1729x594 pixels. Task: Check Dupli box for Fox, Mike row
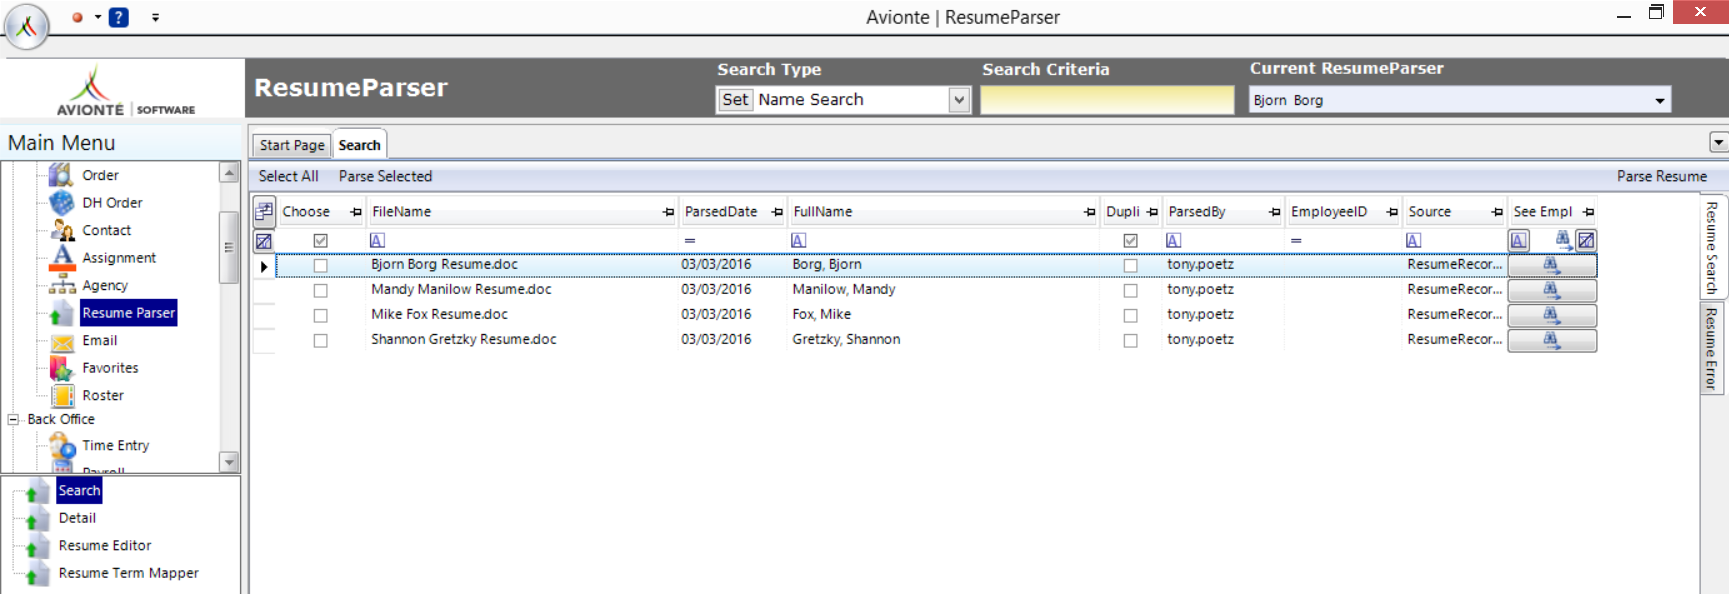[x=1130, y=316]
